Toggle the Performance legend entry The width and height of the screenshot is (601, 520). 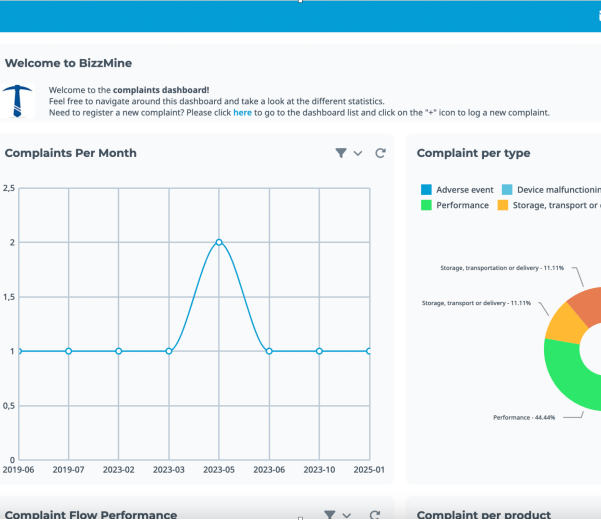[x=455, y=205]
